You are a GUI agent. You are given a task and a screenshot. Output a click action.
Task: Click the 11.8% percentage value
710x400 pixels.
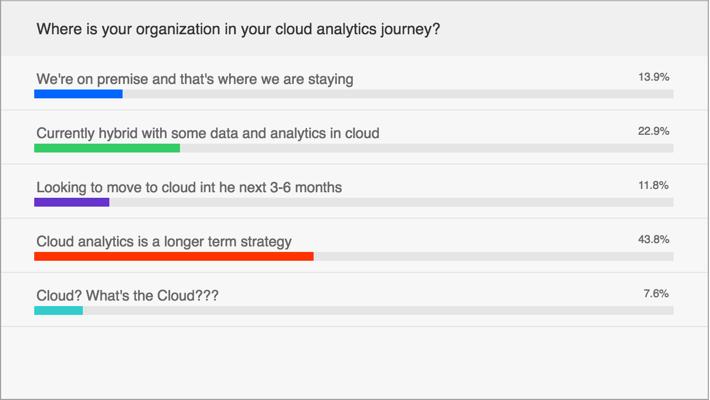[653, 185]
